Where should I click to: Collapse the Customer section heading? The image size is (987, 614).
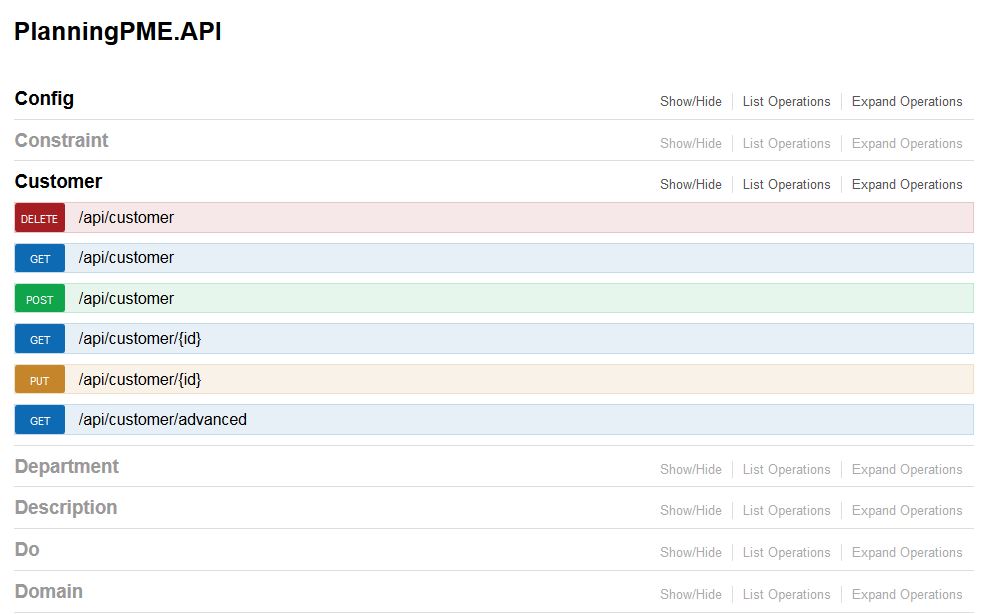(58, 182)
